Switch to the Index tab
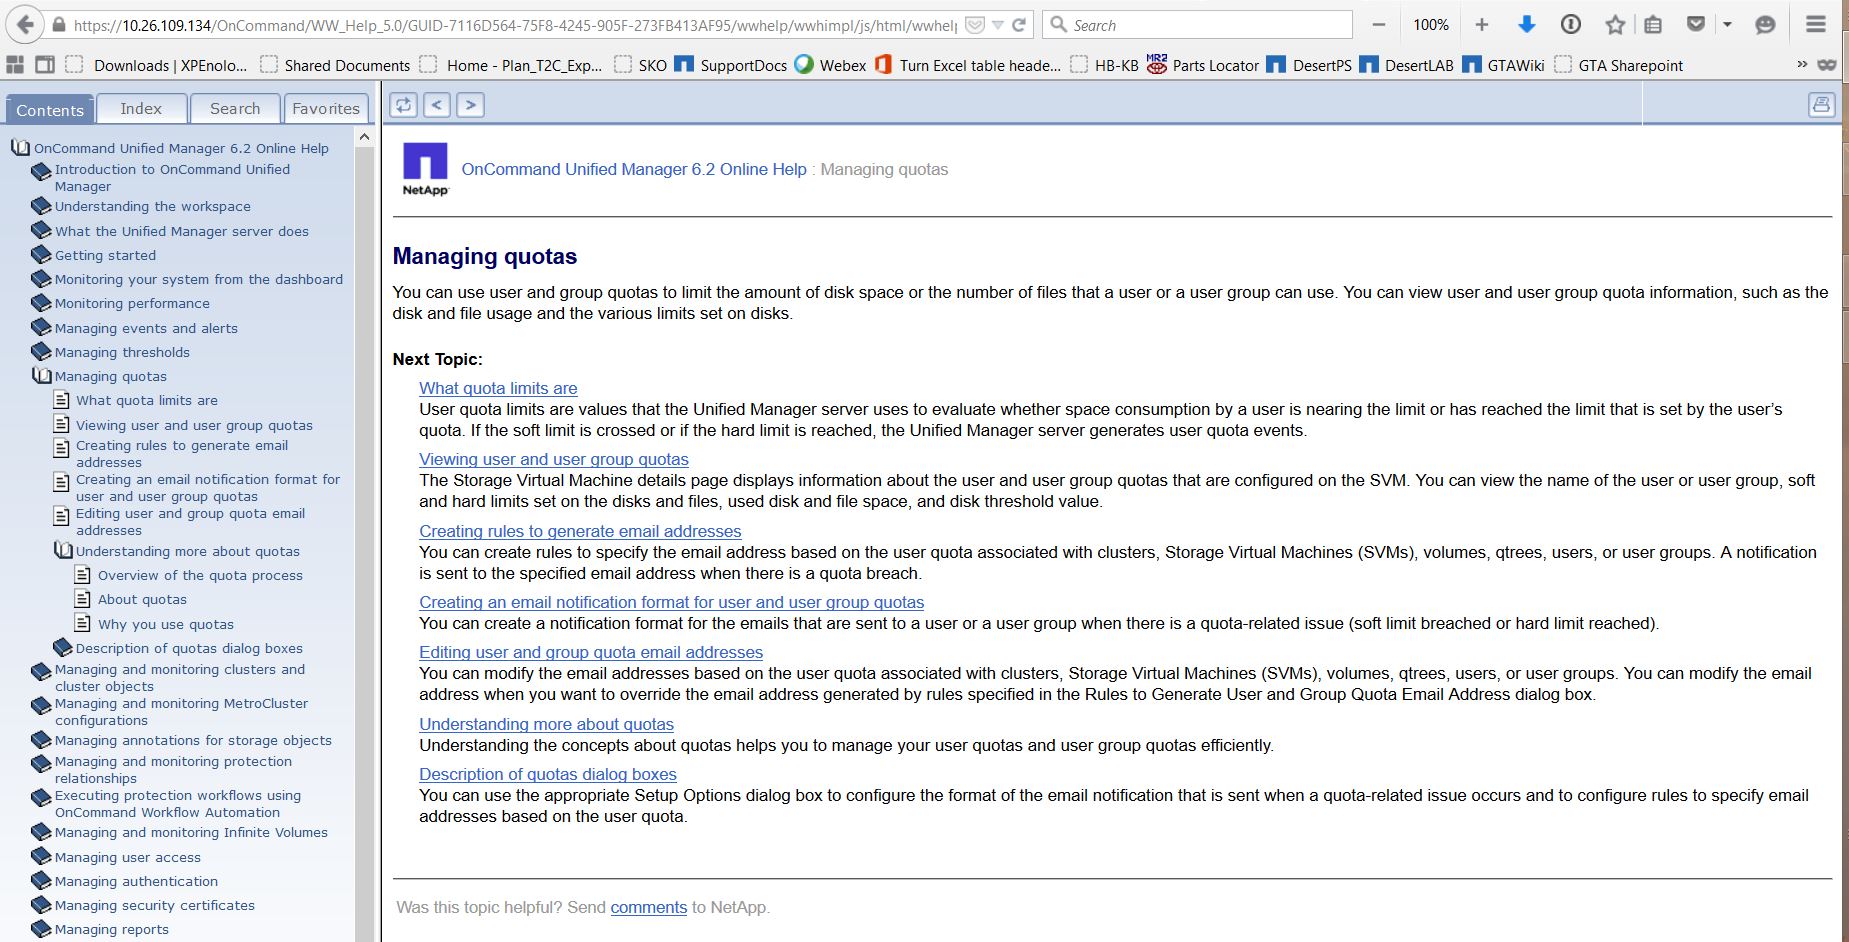The image size is (1849, 942). 141,108
